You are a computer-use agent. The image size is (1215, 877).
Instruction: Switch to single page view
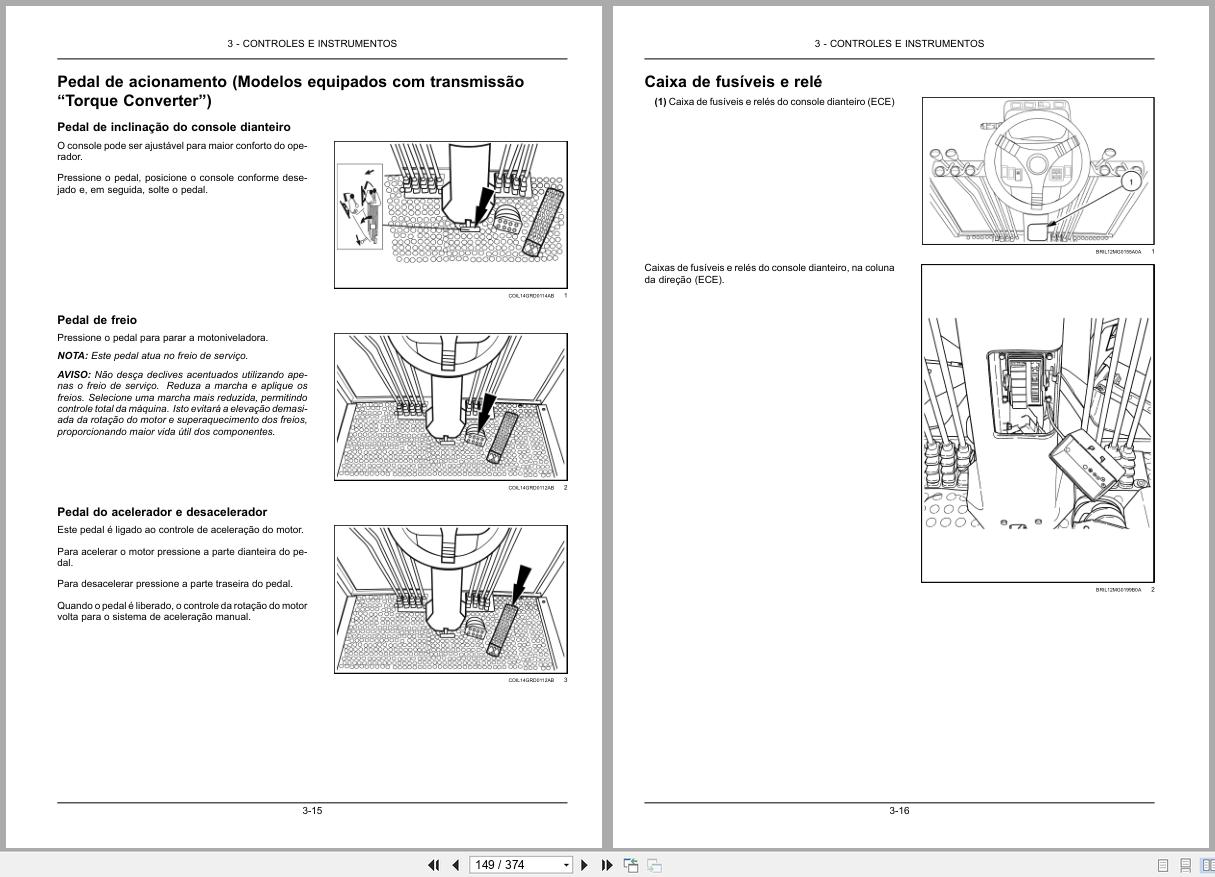(1163, 865)
